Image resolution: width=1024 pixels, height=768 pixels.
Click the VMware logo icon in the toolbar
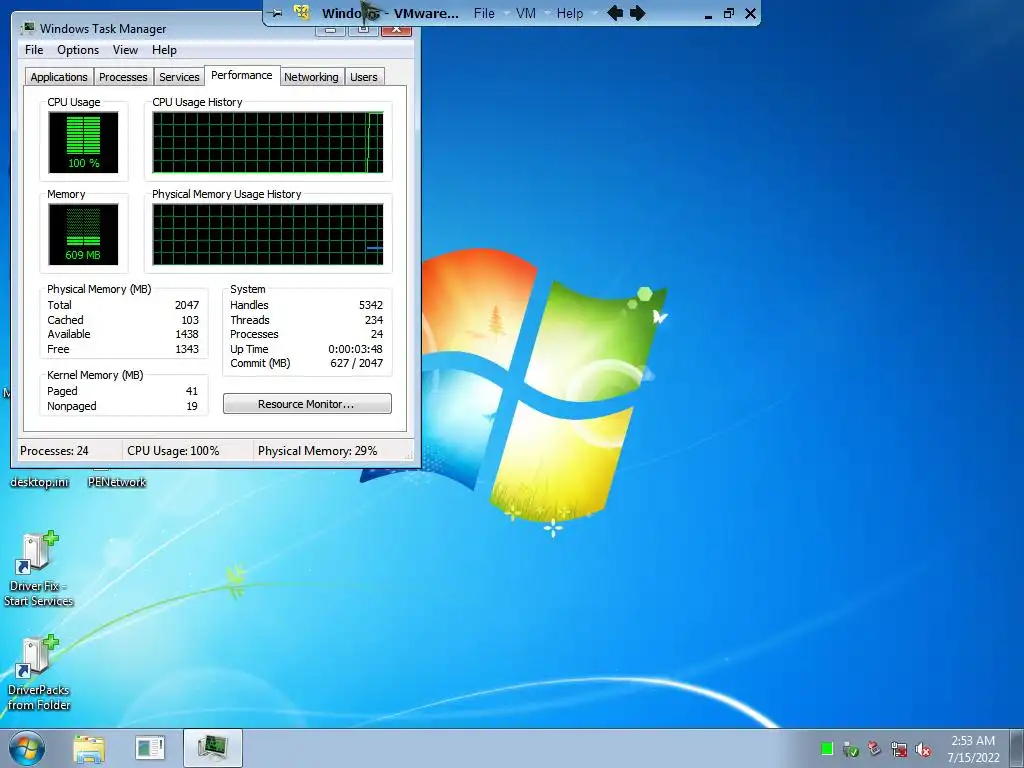(302, 12)
